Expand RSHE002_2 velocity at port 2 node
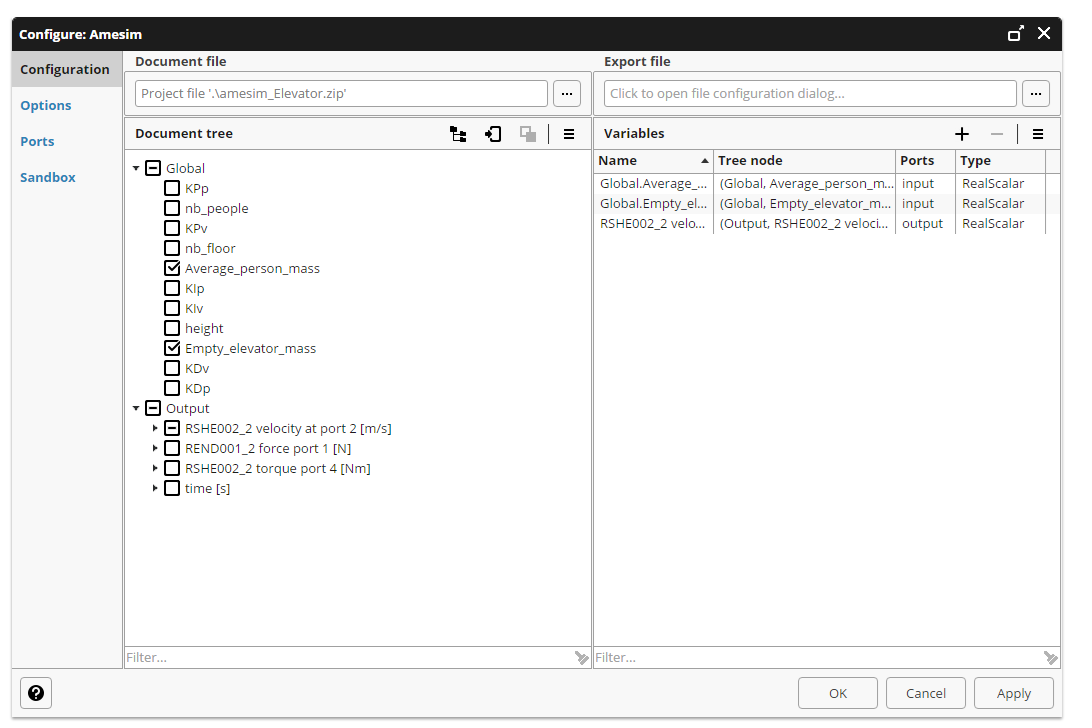Screen dimensions: 1092x728 click(x=155, y=428)
